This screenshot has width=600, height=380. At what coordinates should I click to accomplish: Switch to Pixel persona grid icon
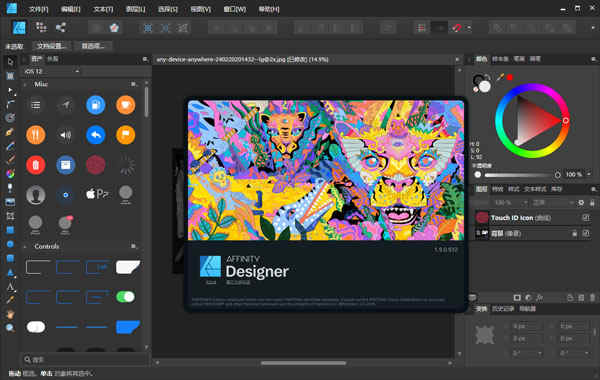[x=41, y=27]
